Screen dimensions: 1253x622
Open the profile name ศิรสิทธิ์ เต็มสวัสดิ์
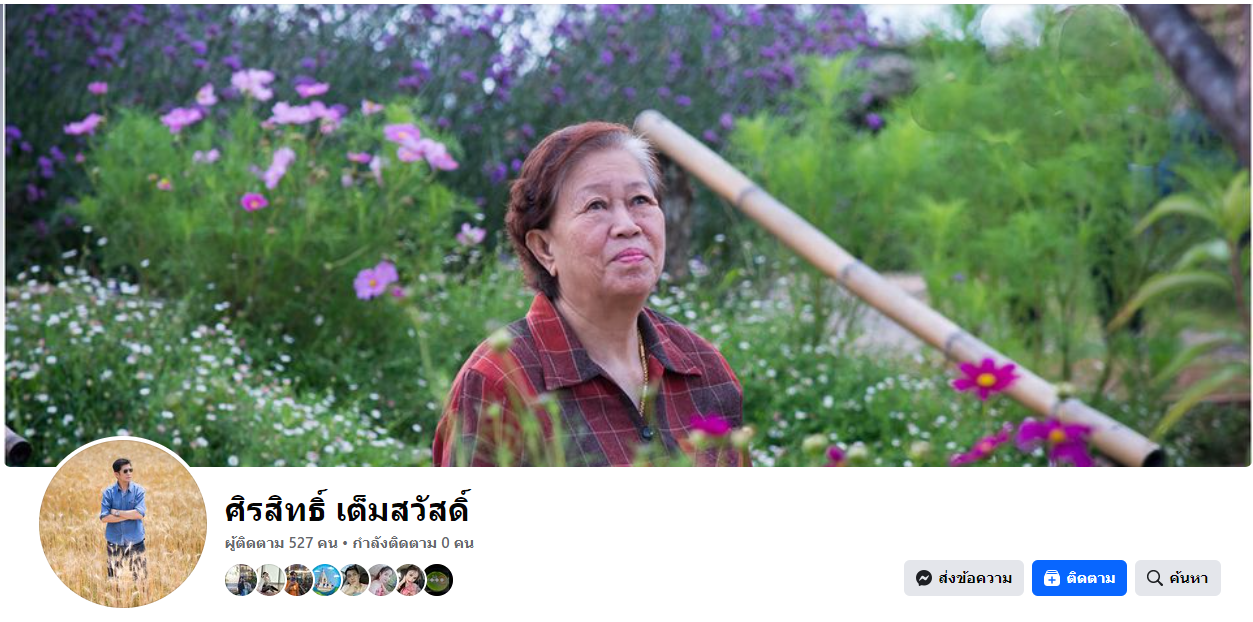click(x=347, y=508)
